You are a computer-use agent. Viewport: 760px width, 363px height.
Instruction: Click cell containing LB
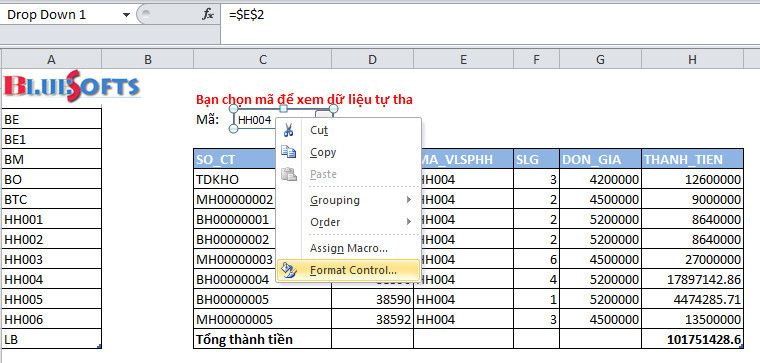[51, 339]
